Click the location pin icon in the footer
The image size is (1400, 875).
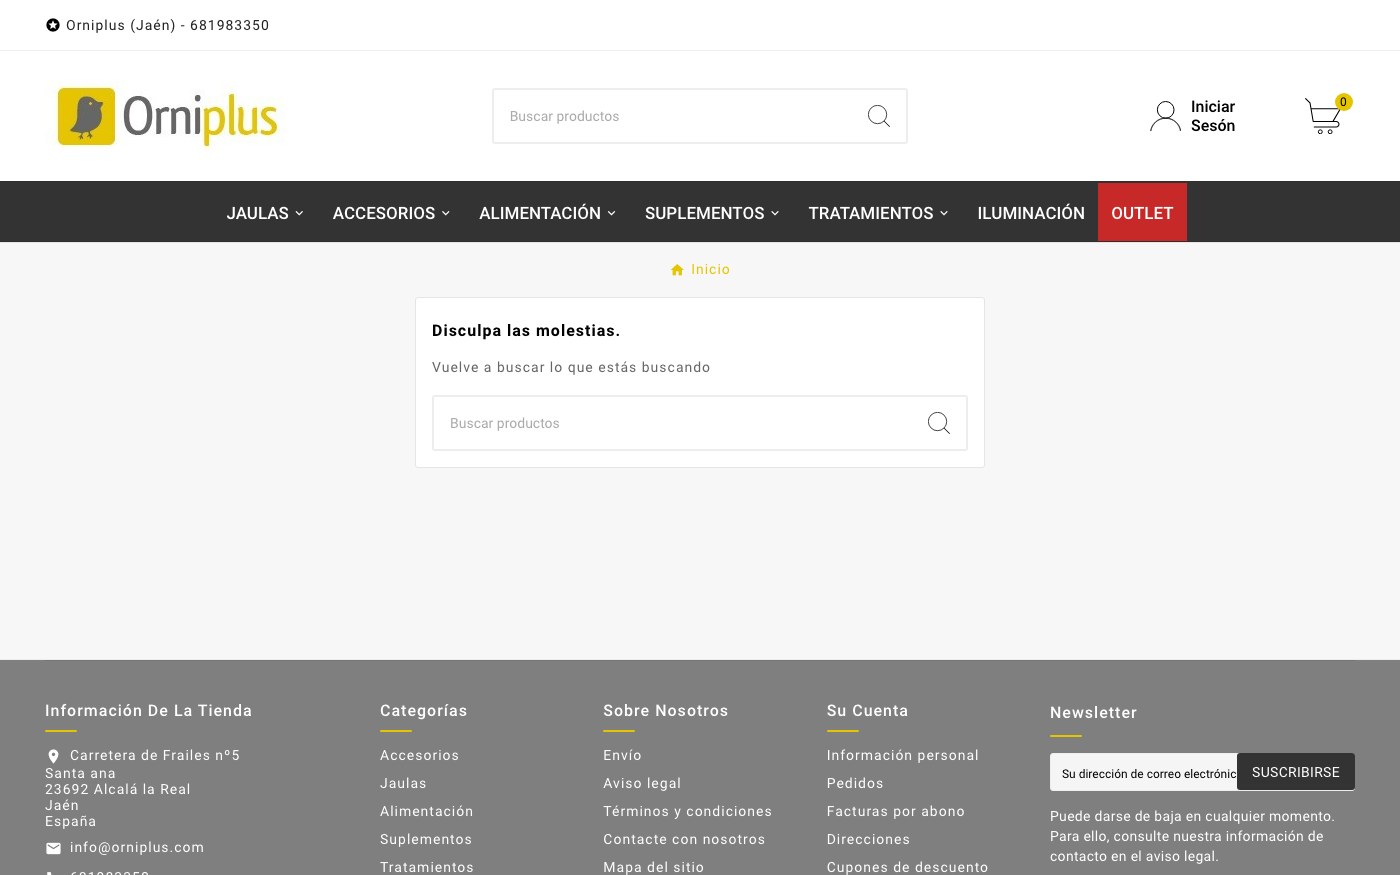[53, 756]
